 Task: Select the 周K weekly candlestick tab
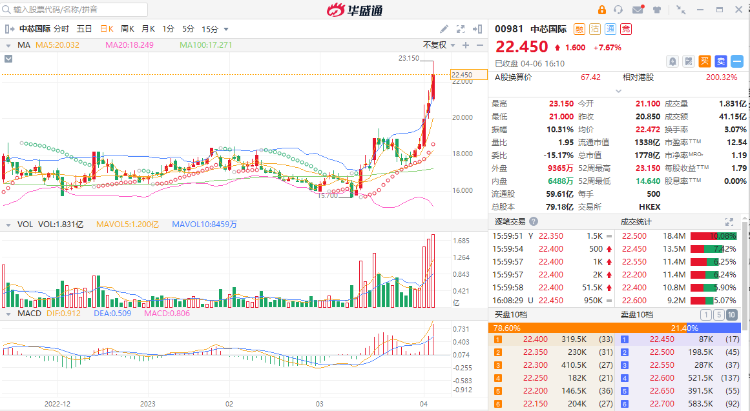tap(127, 29)
